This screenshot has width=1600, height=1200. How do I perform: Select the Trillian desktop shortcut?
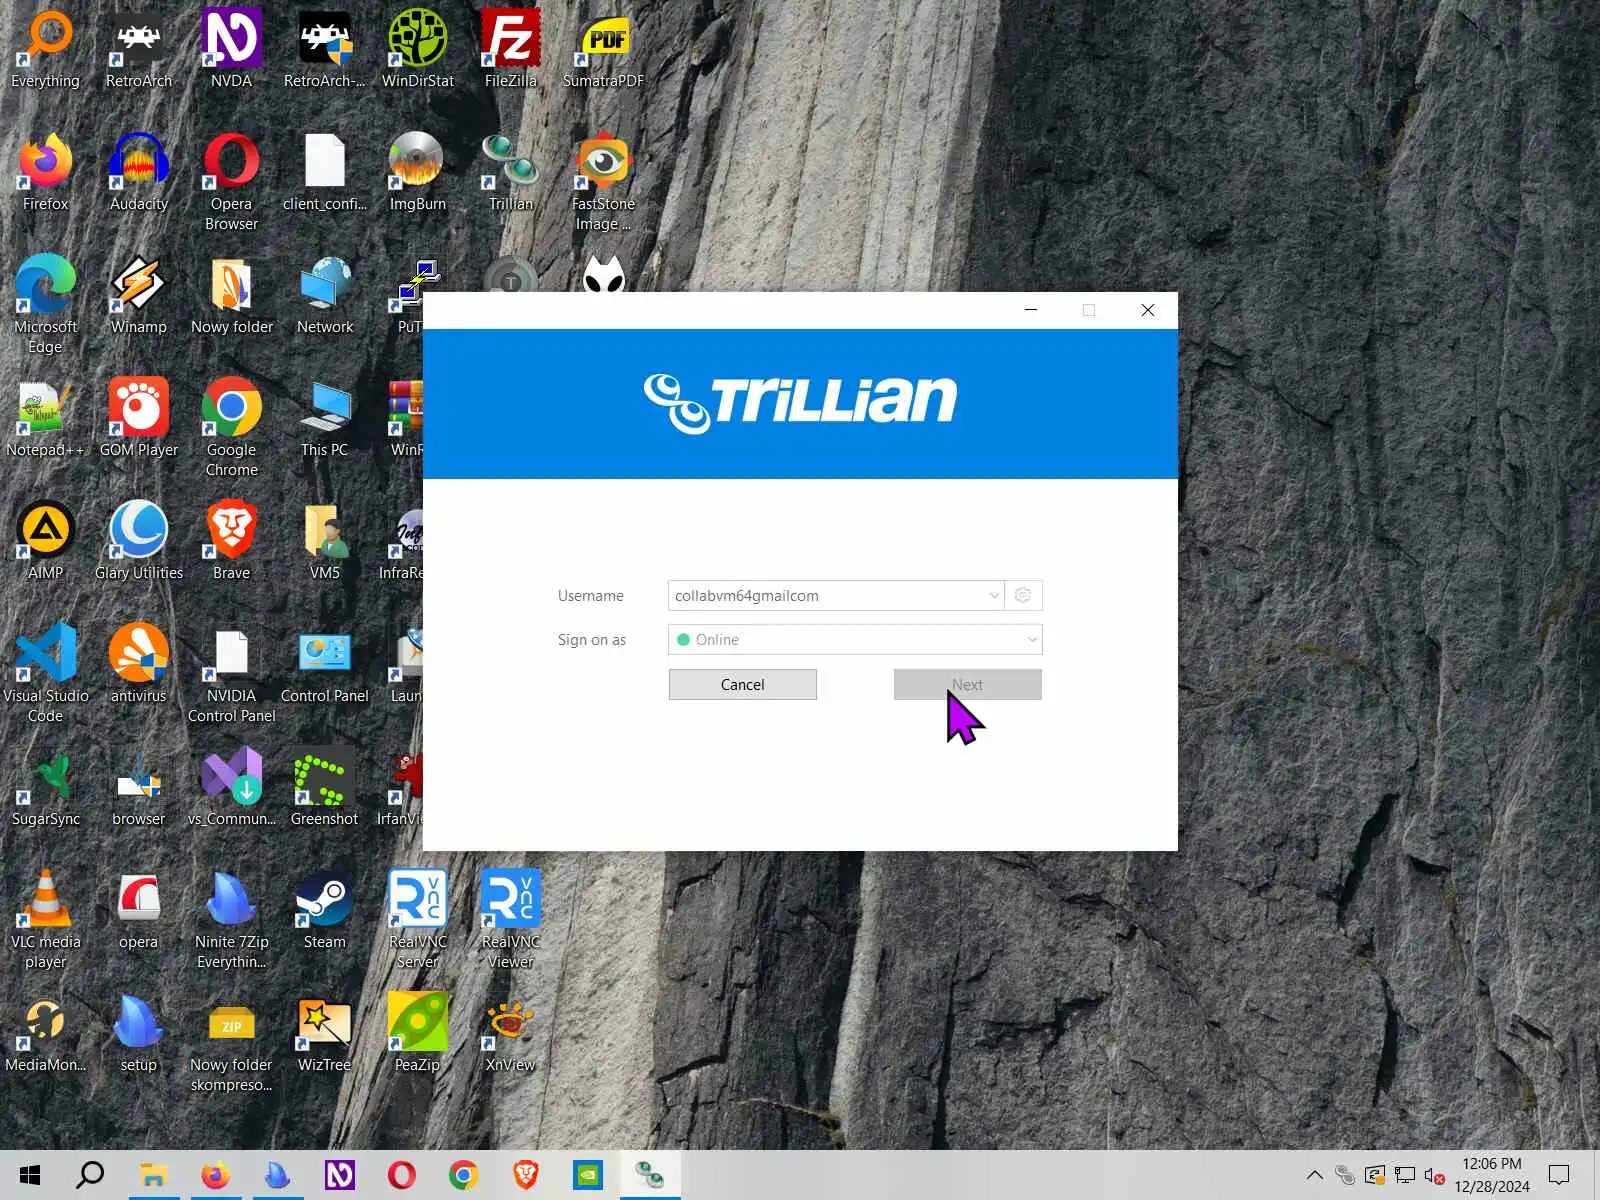(511, 172)
